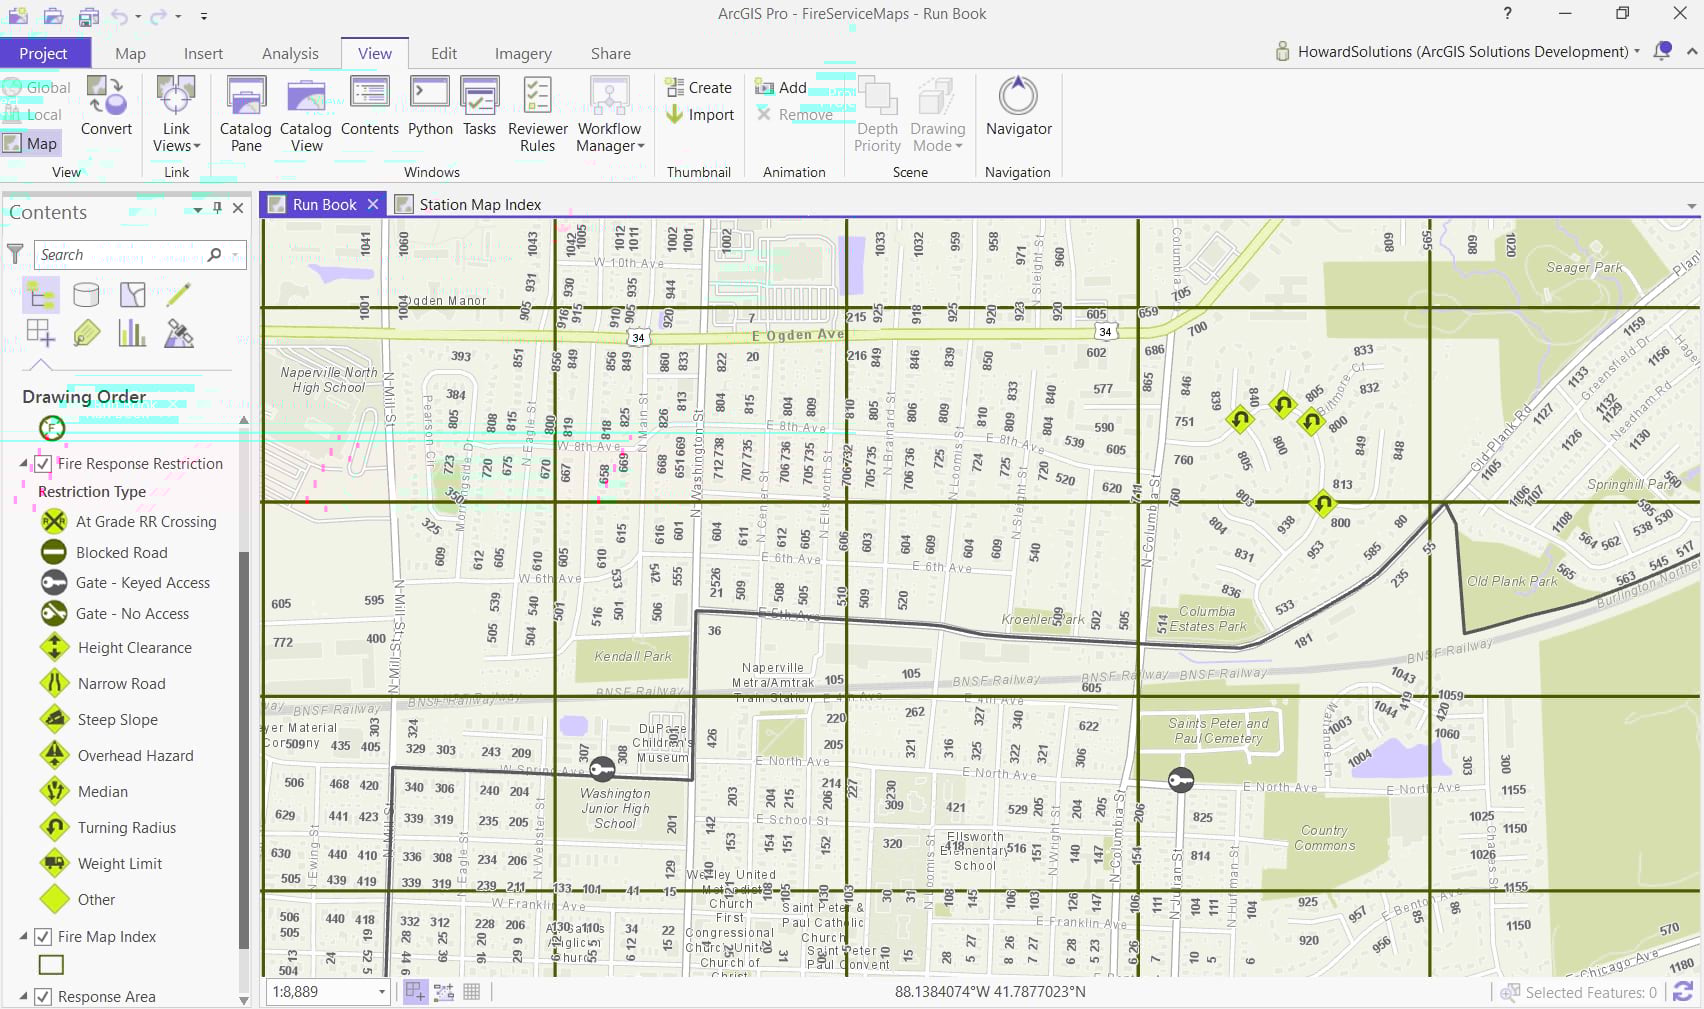Open the HowardSolutions account dropdown
The width and height of the screenshot is (1704, 1009).
click(x=1637, y=51)
